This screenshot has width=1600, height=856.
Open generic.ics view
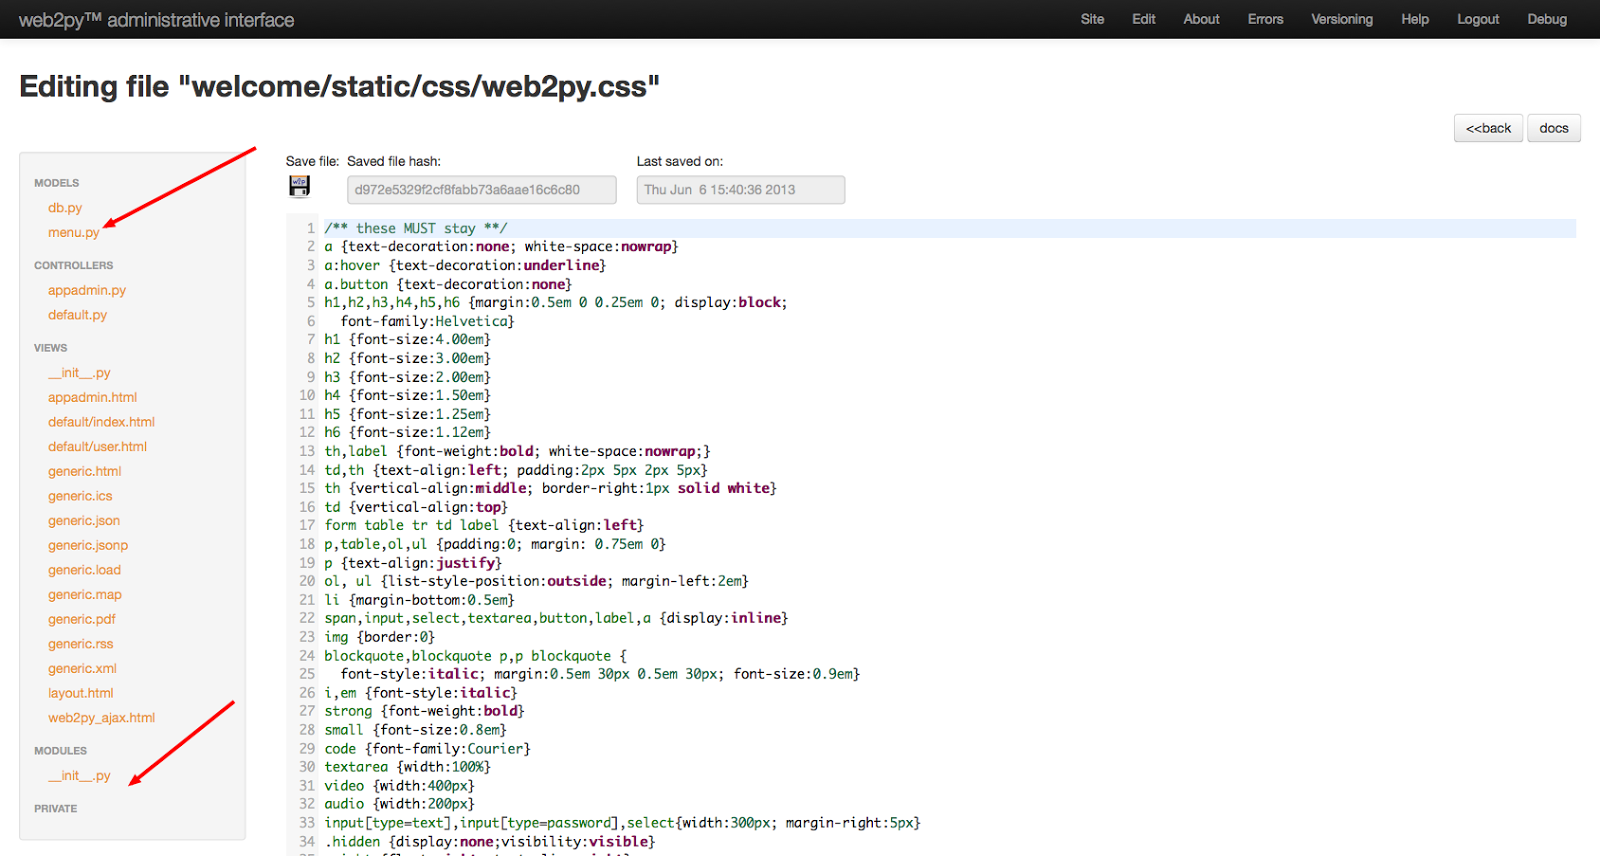pos(80,496)
